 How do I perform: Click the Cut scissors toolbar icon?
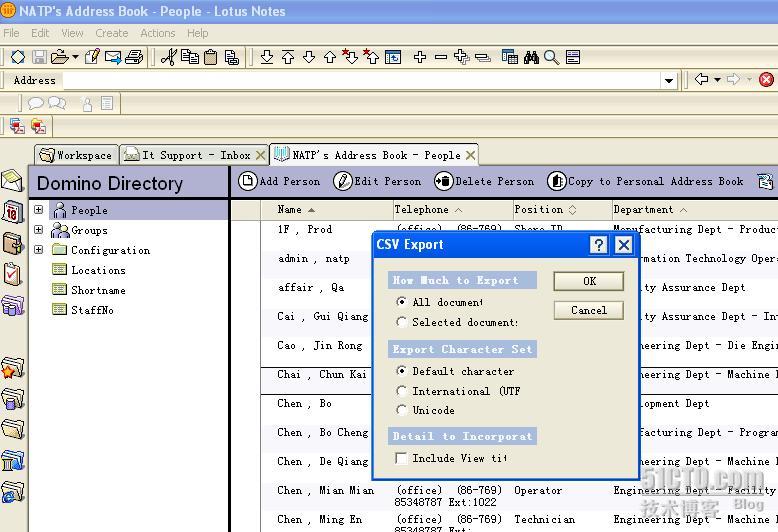(169, 57)
